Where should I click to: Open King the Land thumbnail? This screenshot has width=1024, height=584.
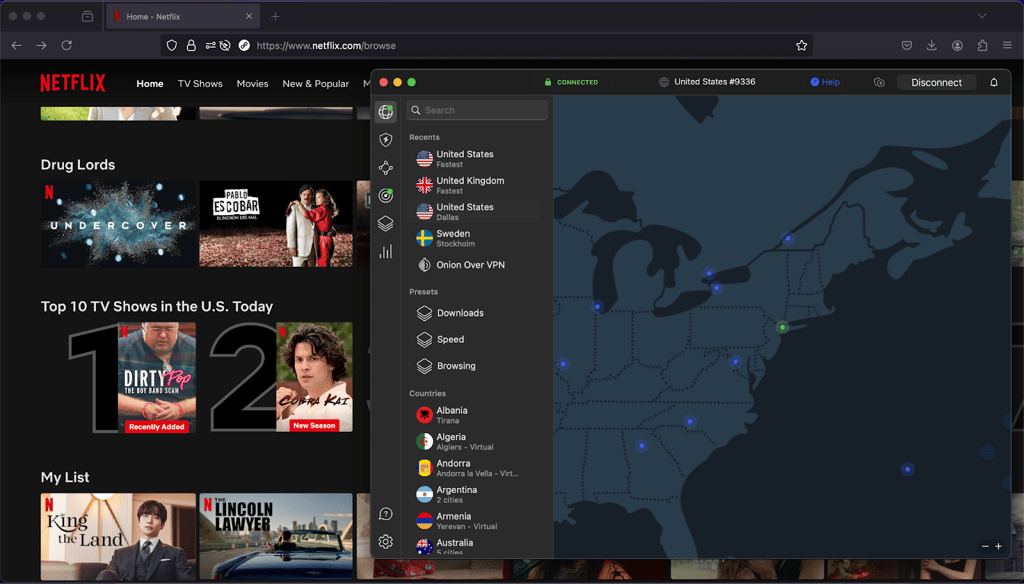[x=118, y=536]
